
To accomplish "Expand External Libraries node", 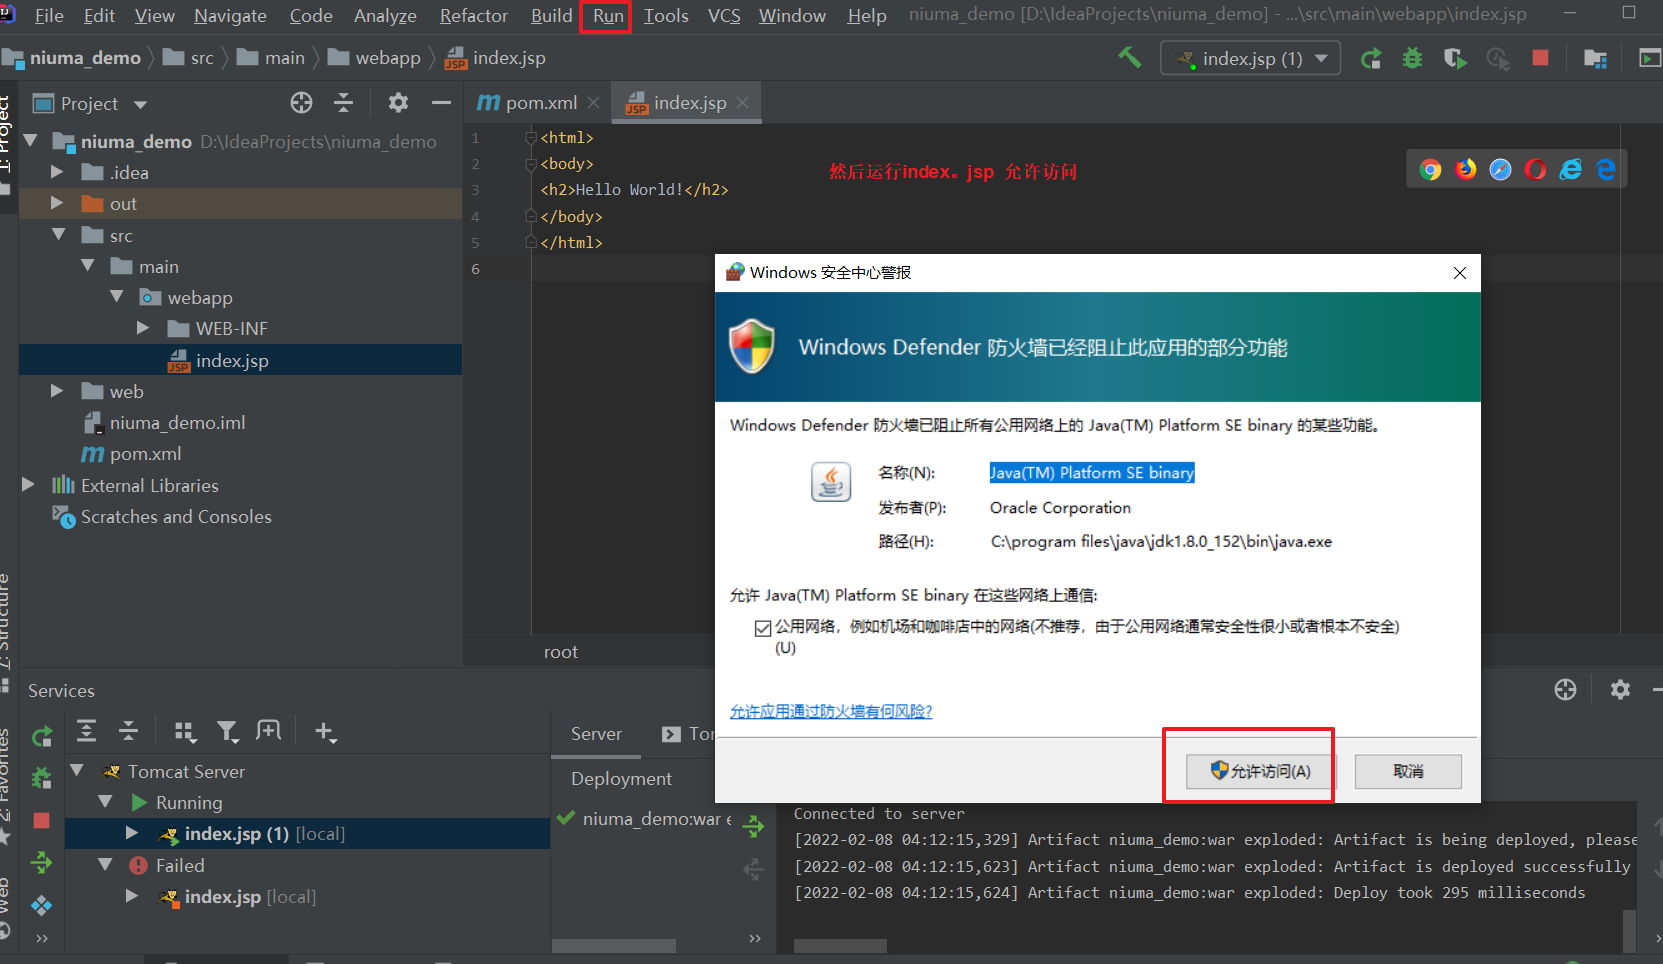I will [x=28, y=485].
